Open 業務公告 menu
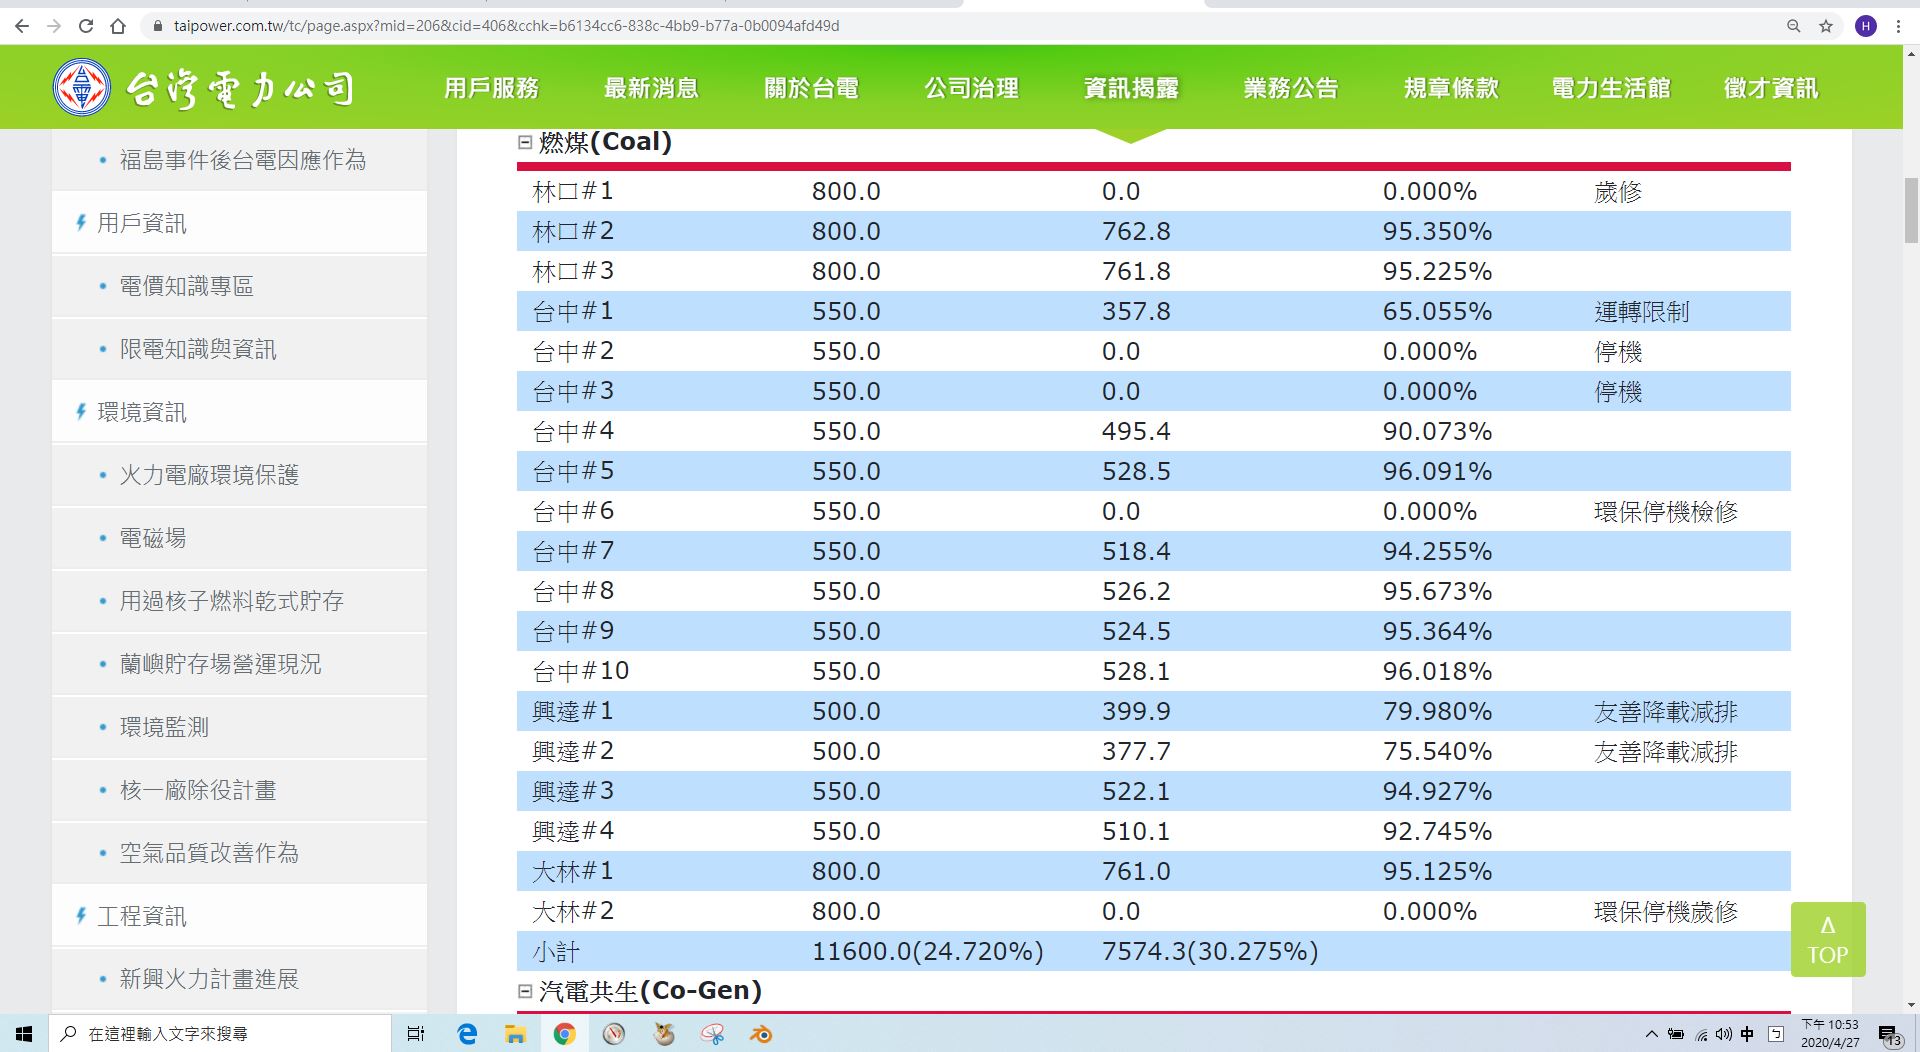The width and height of the screenshot is (1920, 1052). click(x=1291, y=88)
